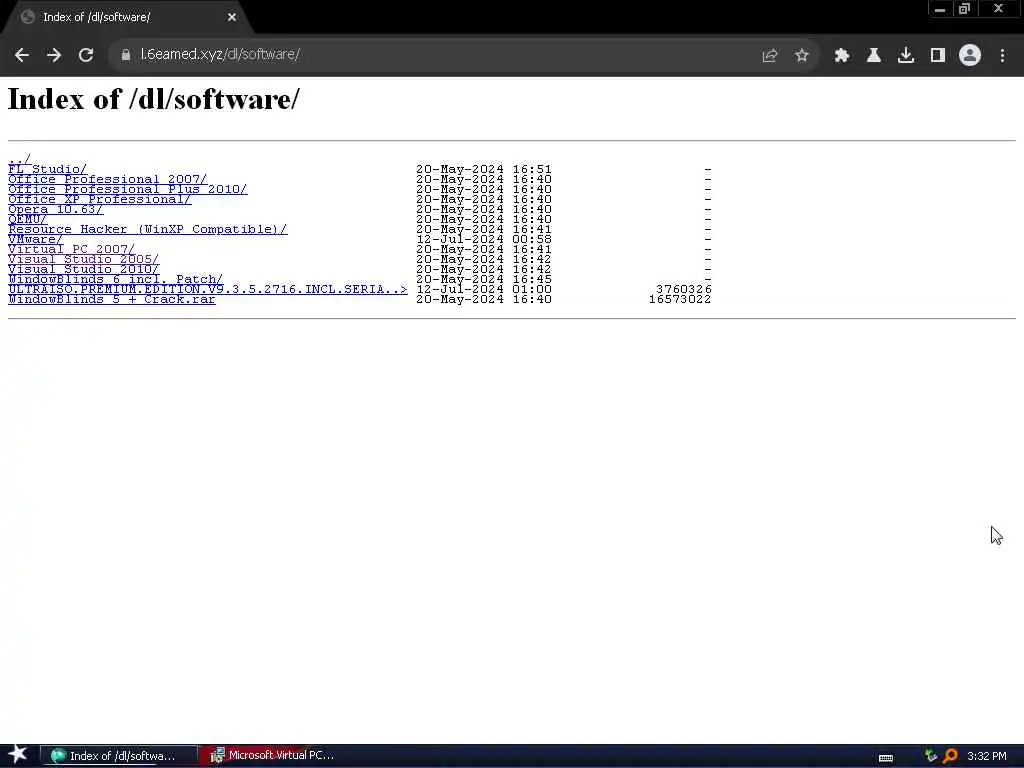Click the file size 3760326

tap(684, 289)
